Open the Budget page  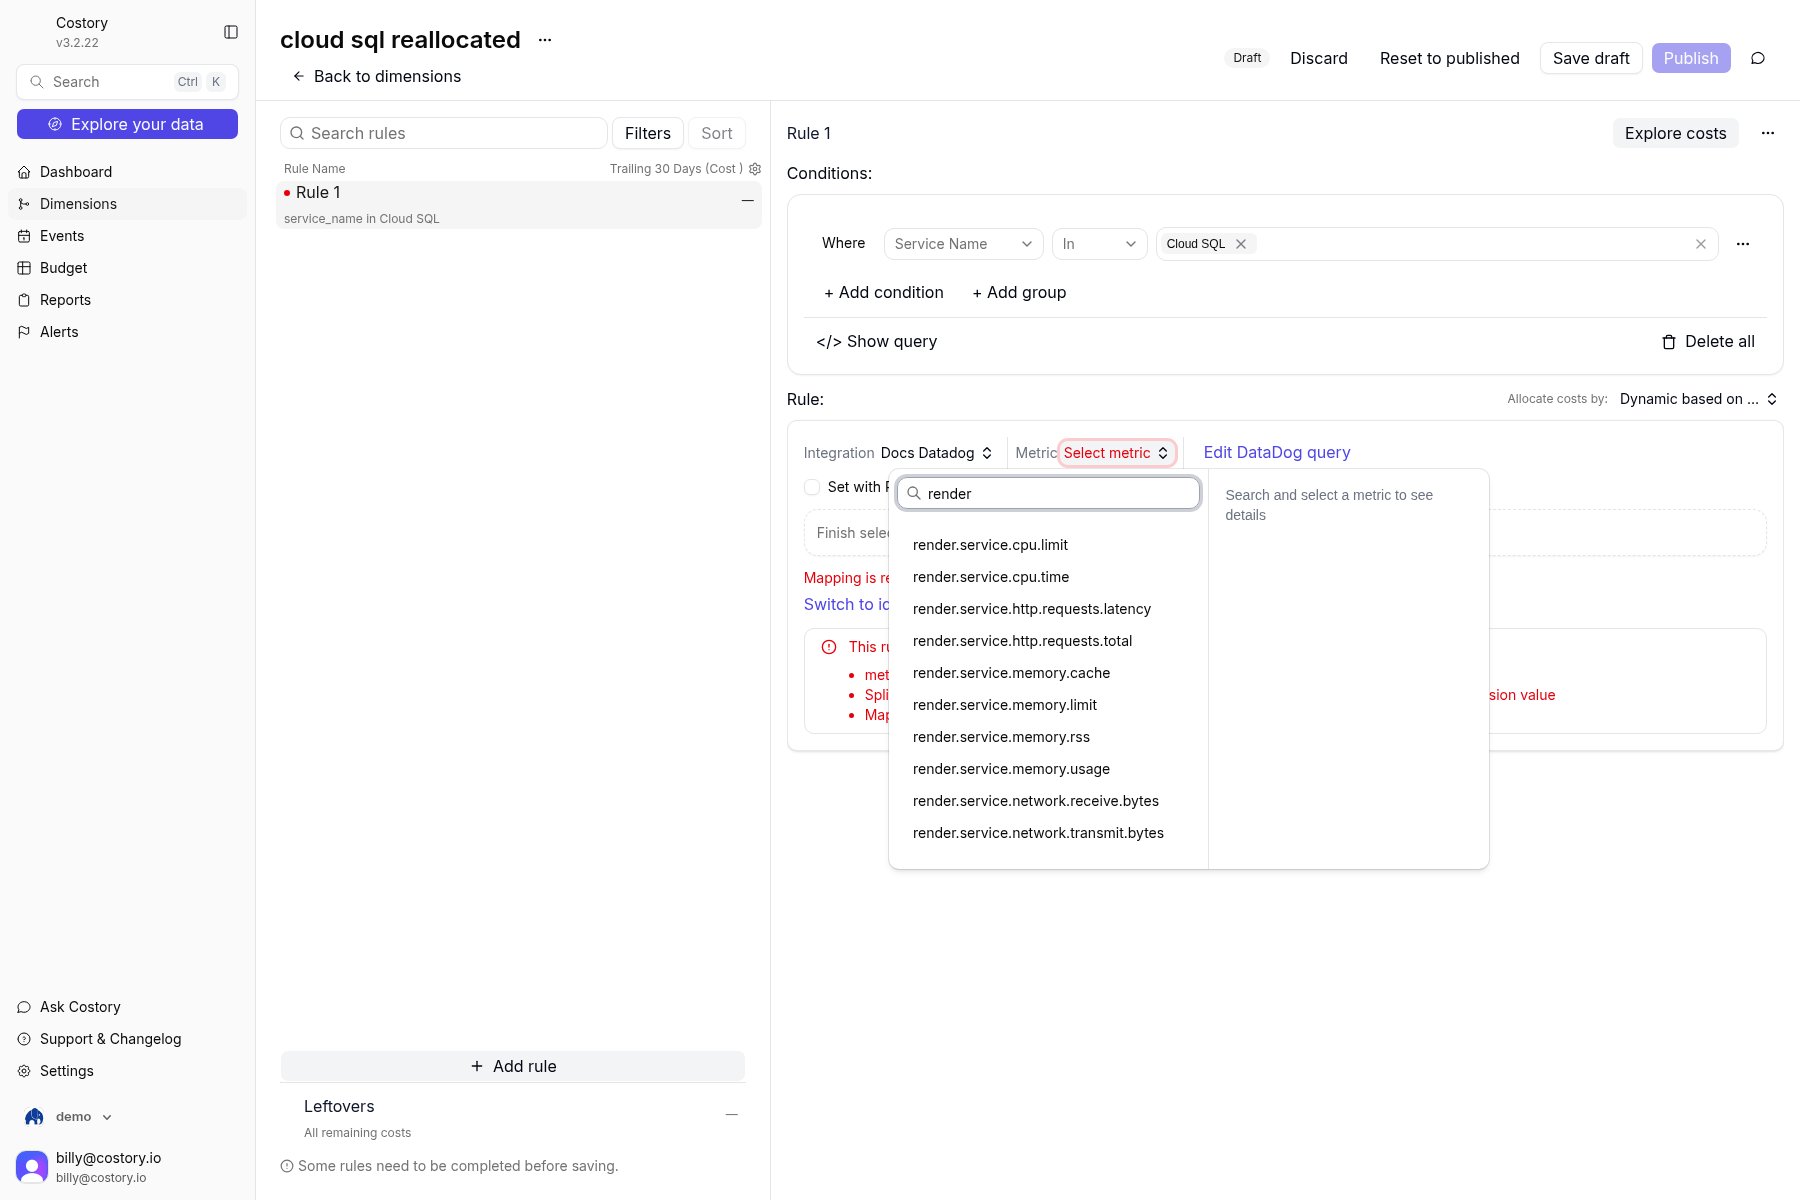(x=128, y=268)
